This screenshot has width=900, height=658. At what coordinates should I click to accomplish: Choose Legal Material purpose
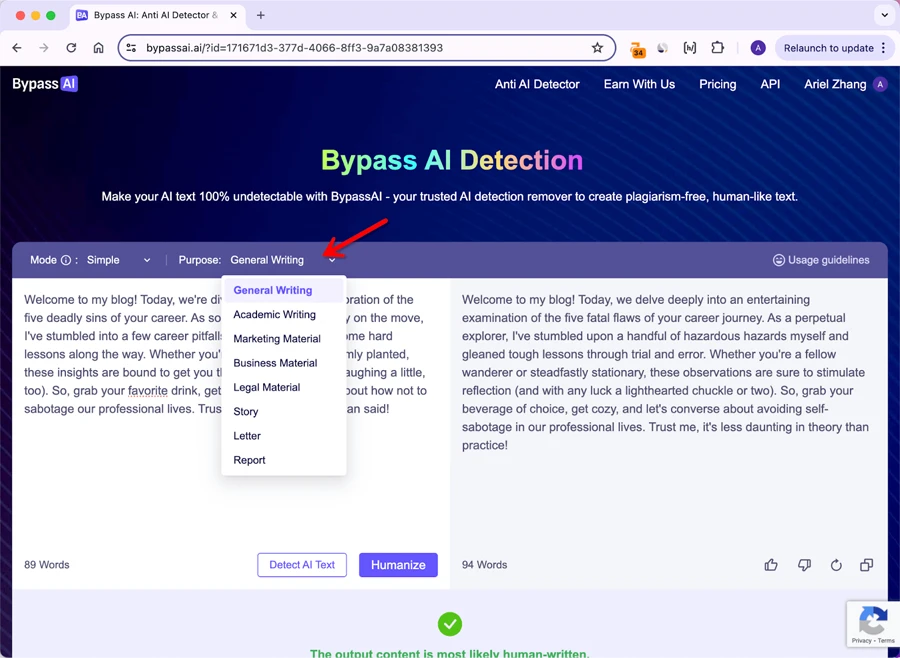tap(284, 388)
